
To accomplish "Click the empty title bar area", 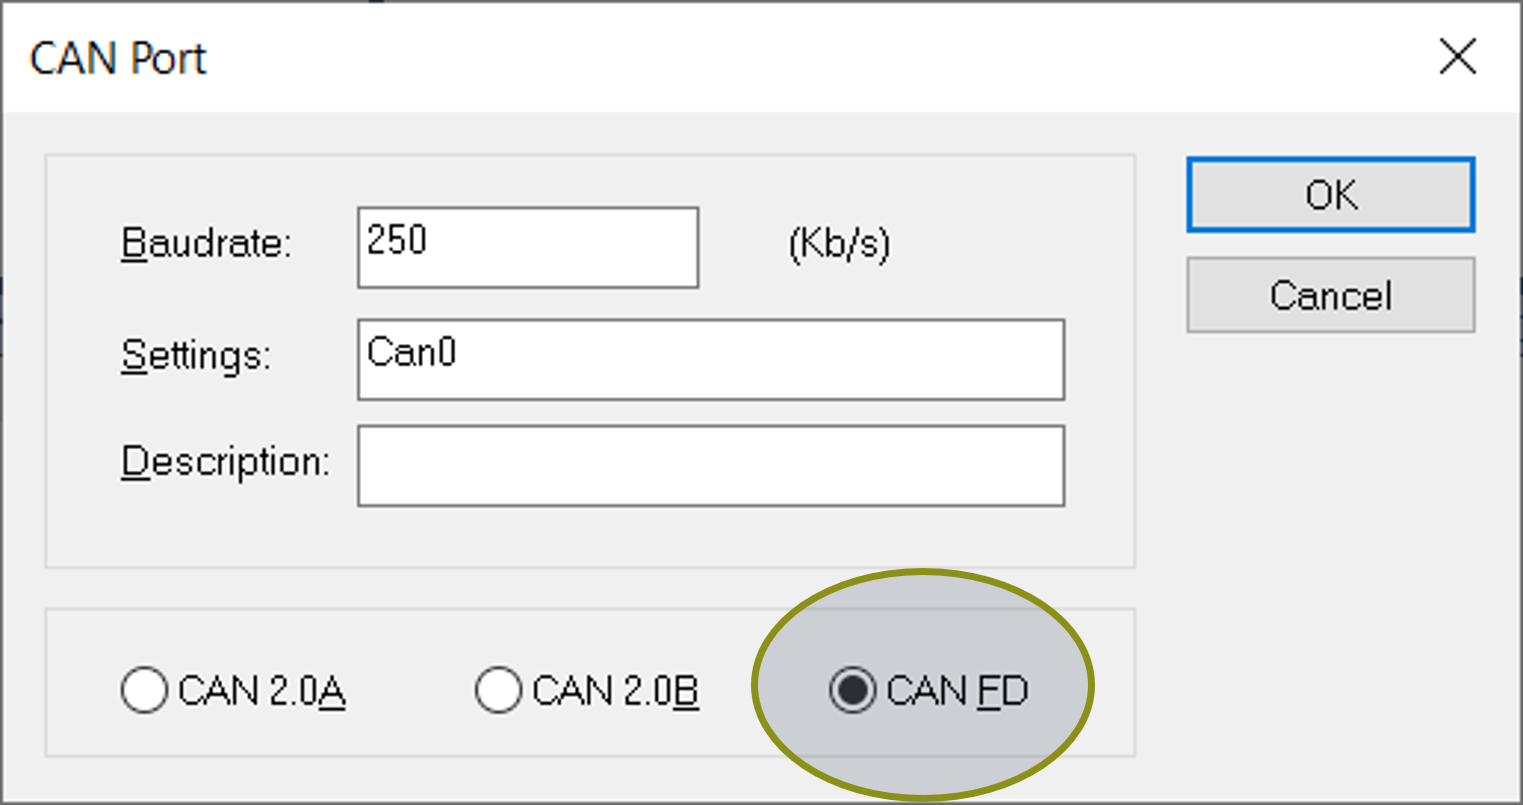I will coord(800,57).
